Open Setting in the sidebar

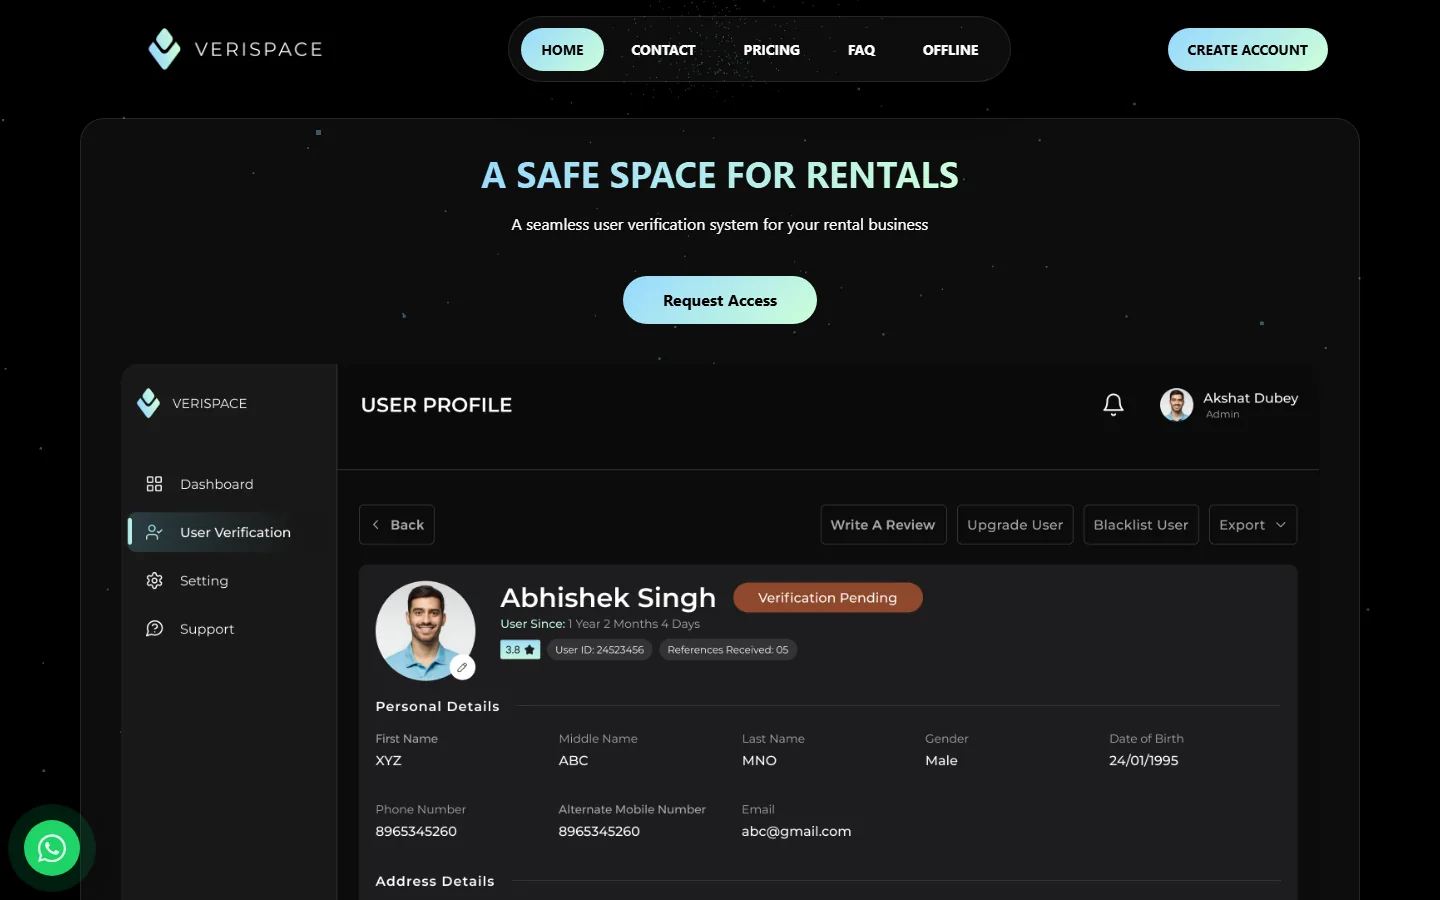tap(204, 580)
